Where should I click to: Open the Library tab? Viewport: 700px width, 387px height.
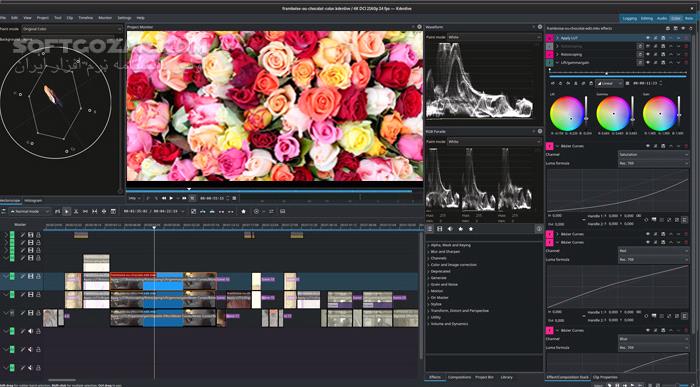click(506, 377)
